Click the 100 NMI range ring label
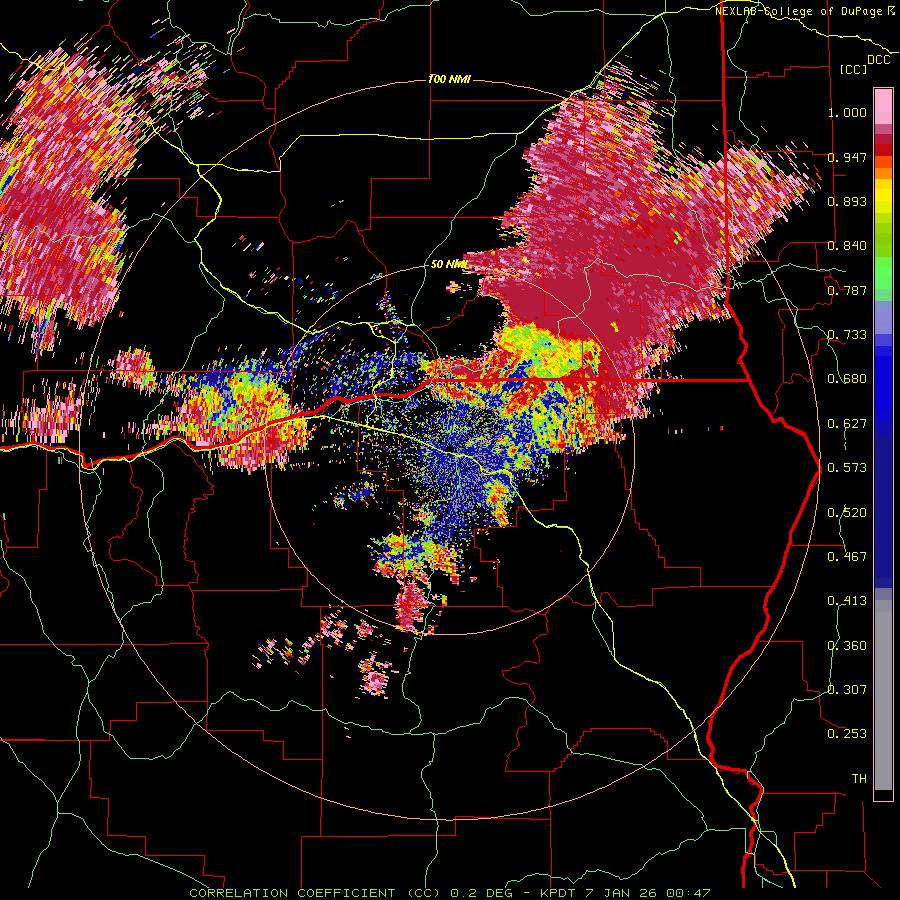The width and height of the screenshot is (900, 900). [449, 79]
